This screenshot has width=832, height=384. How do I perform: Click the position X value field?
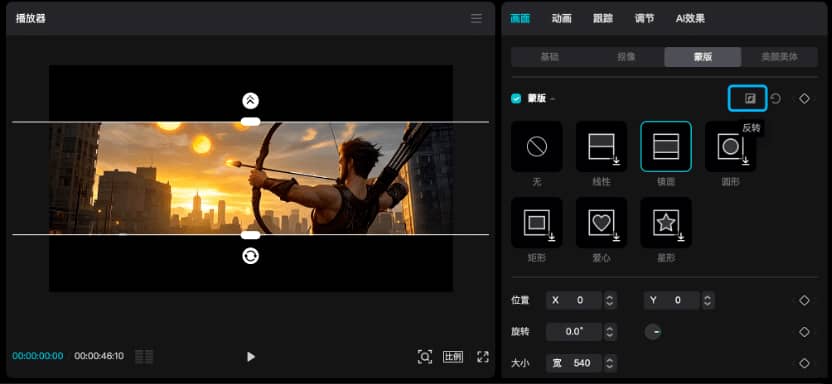[574, 300]
